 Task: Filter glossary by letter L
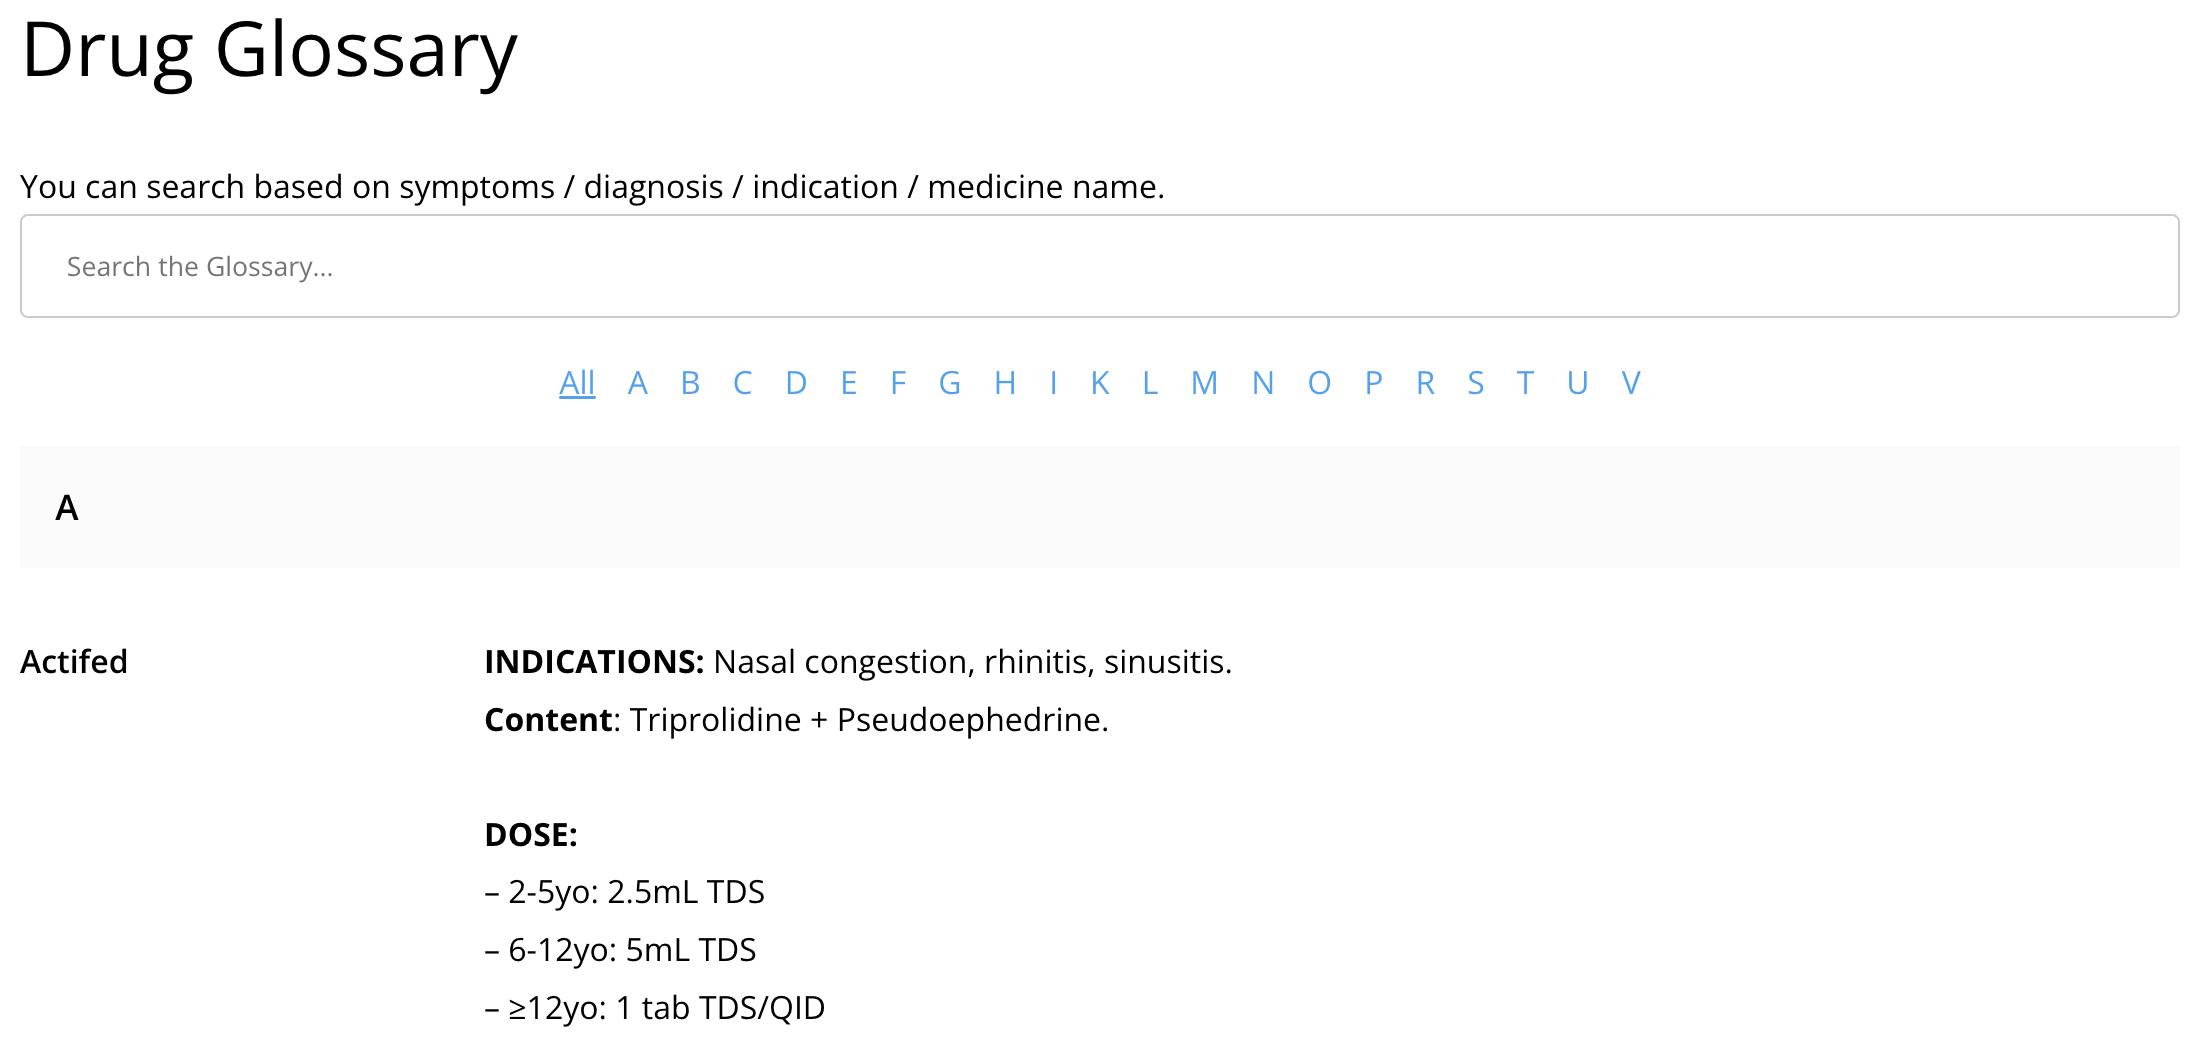tap(1150, 382)
